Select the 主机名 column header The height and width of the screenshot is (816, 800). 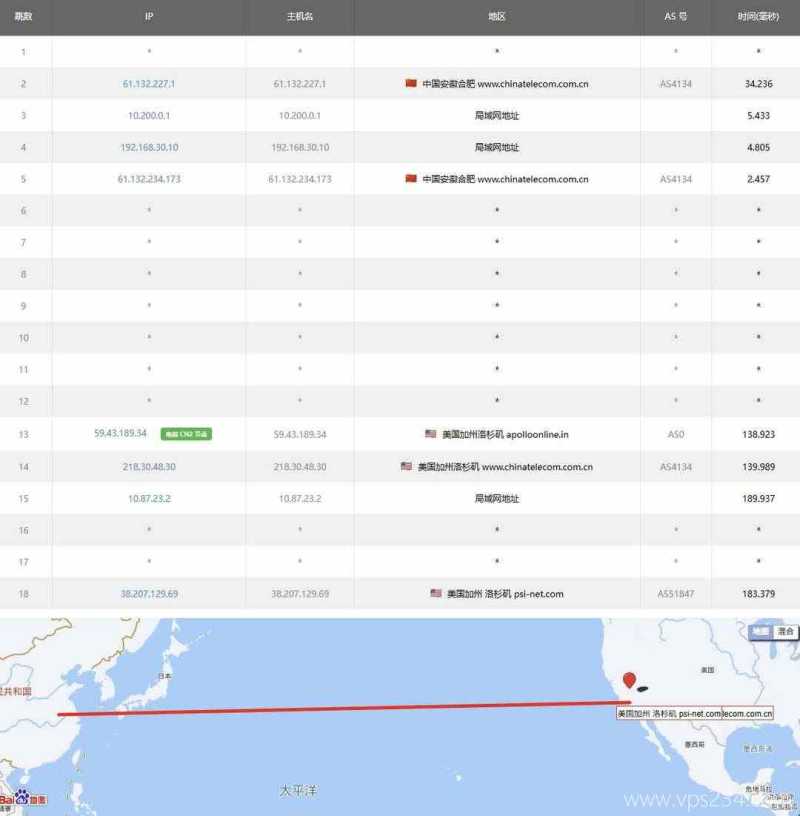tap(299, 16)
